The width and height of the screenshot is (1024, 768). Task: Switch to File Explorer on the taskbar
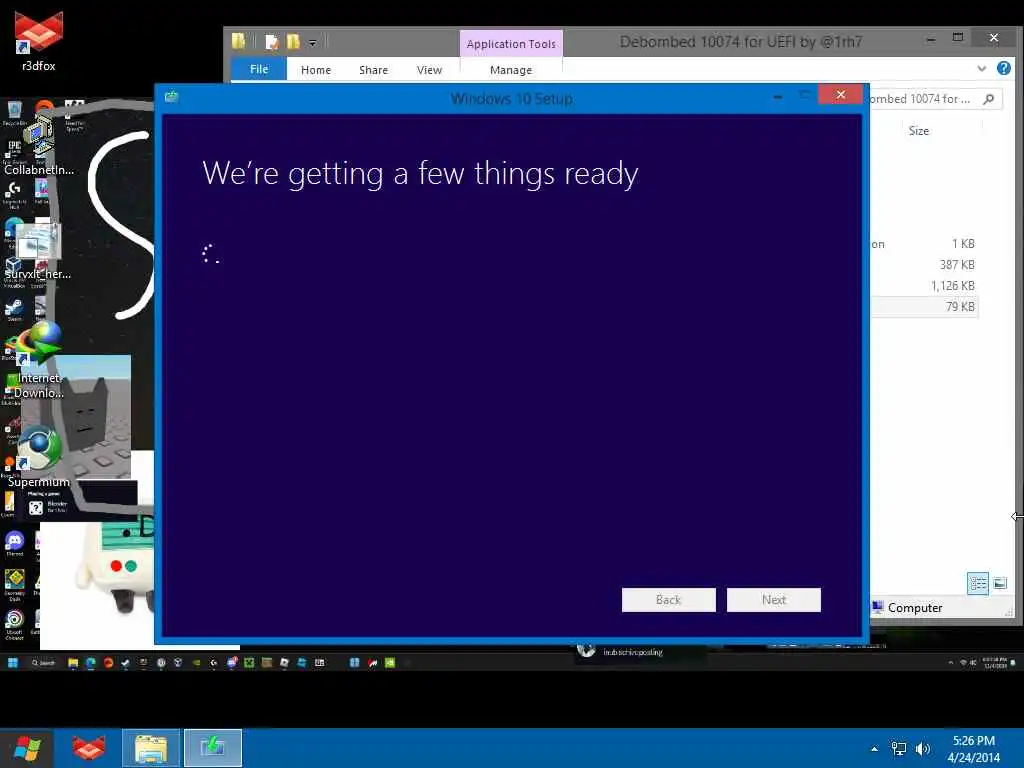click(x=150, y=748)
